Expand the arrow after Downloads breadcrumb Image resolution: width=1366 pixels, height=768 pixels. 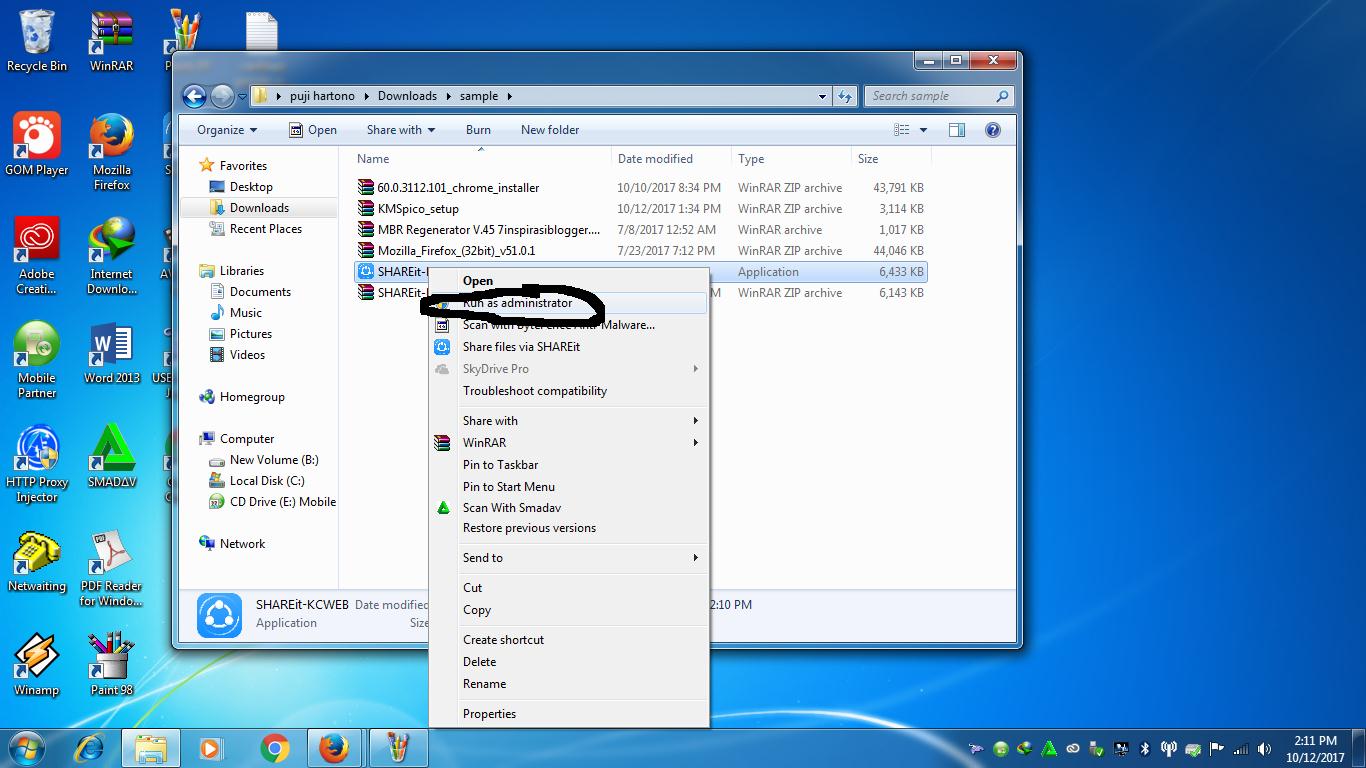[x=447, y=96]
